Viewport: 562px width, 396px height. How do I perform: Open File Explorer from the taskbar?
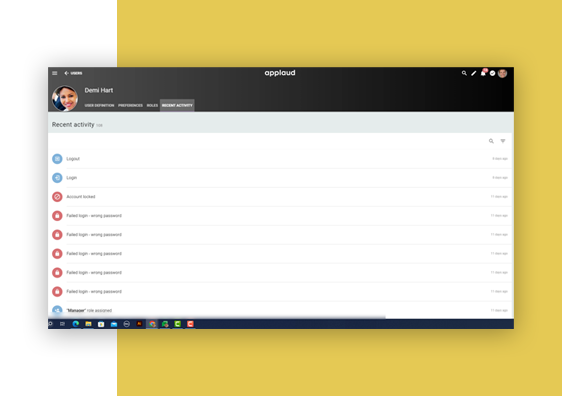[x=88, y=324]
